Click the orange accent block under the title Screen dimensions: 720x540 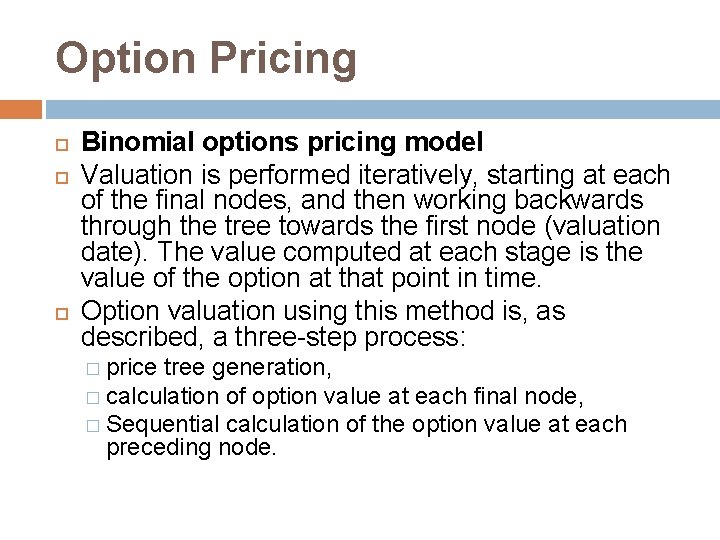coord(21,108)
